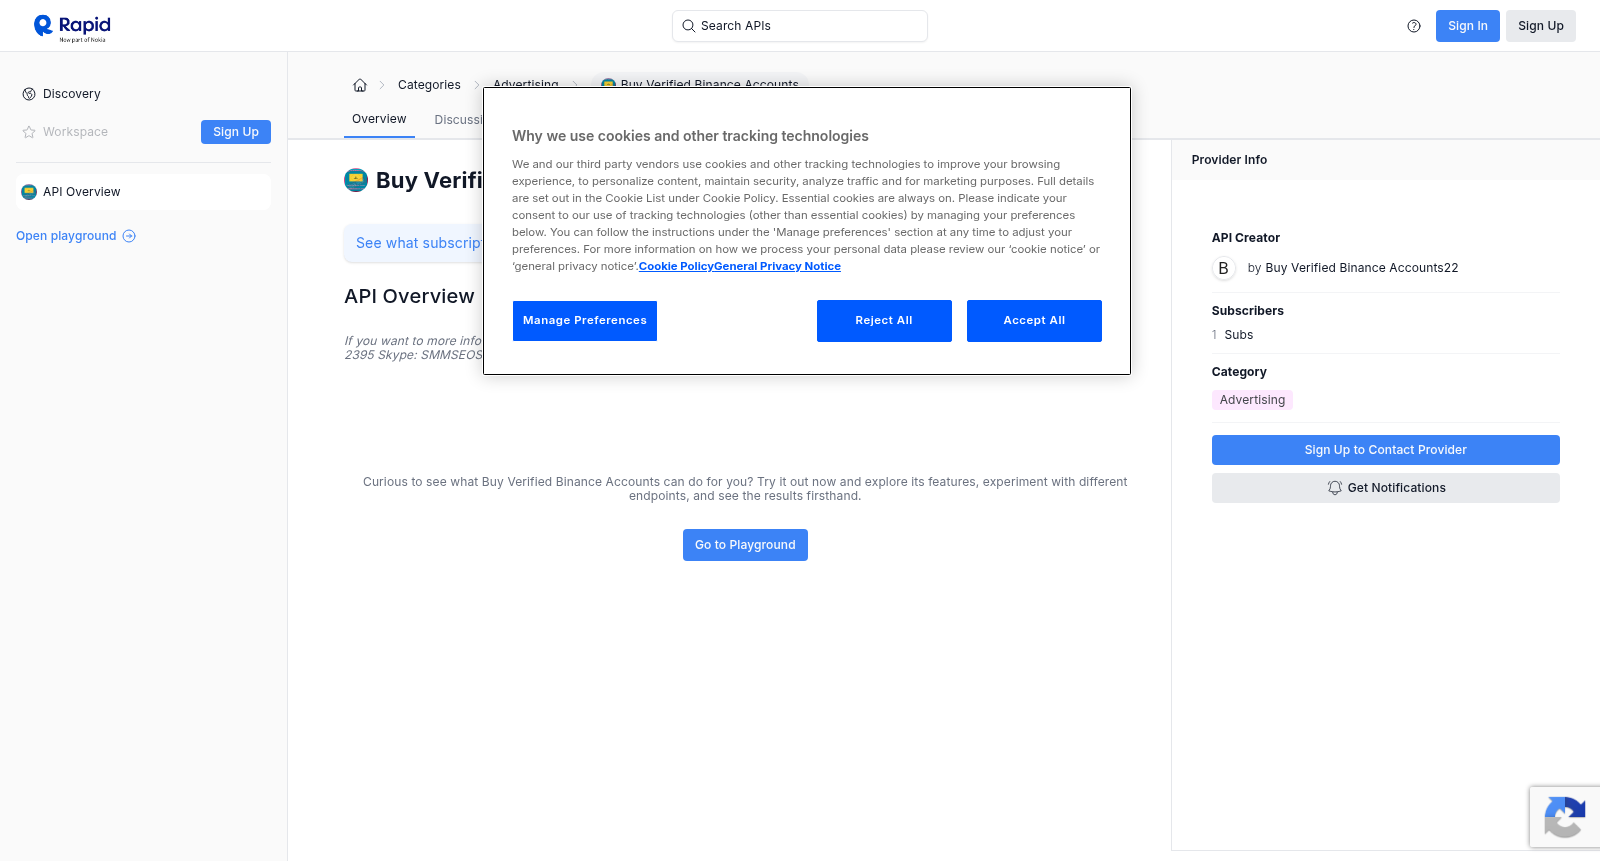Open the General Privacy Notice link
Viewport: 1600px width, 861px height.
pos(777,266)
